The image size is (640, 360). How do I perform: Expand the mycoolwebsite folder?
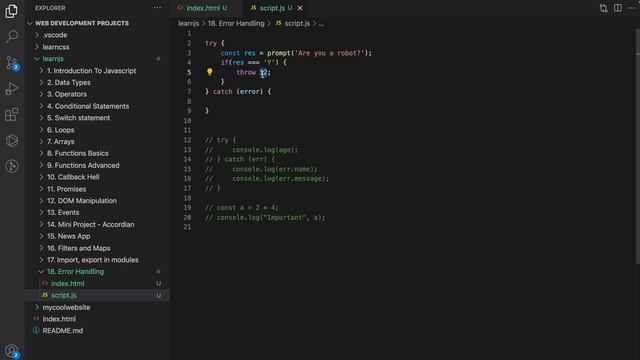coord(66,307)
